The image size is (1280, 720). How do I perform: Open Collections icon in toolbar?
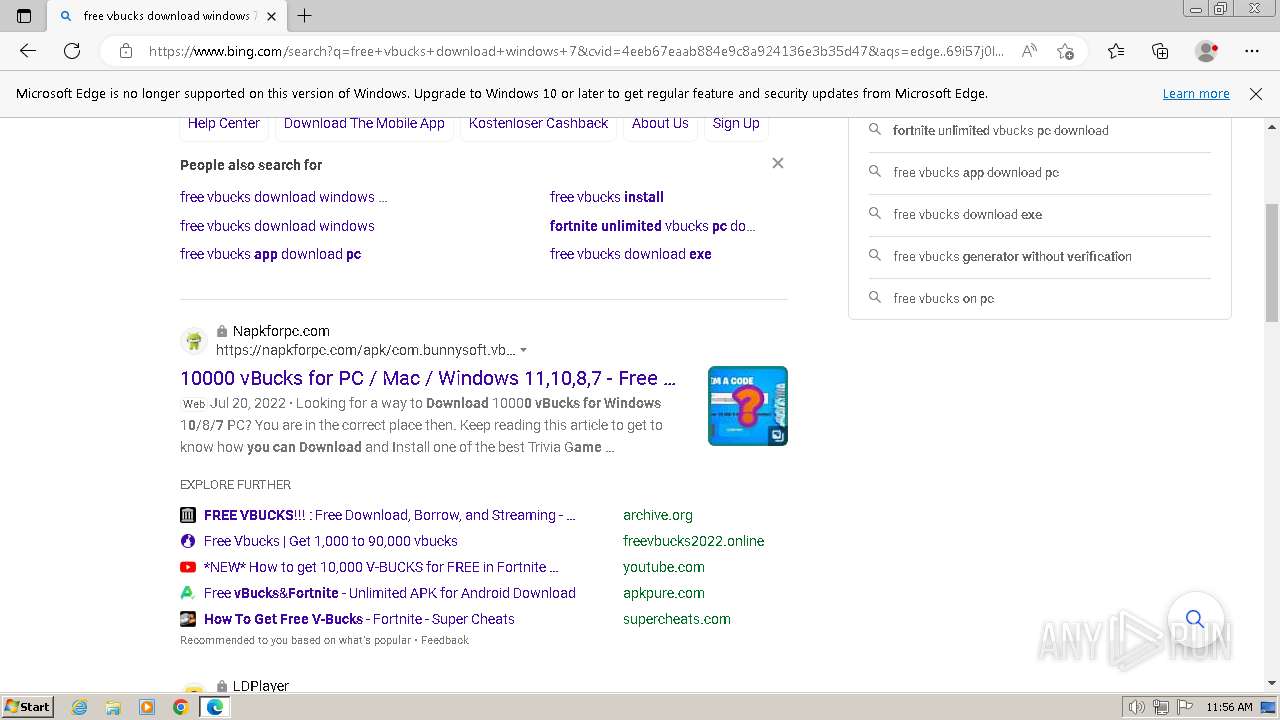point(1160,51)
